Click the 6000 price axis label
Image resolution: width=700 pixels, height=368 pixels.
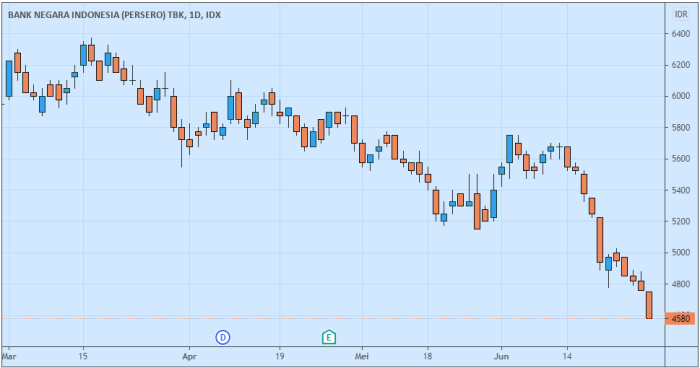680,96
